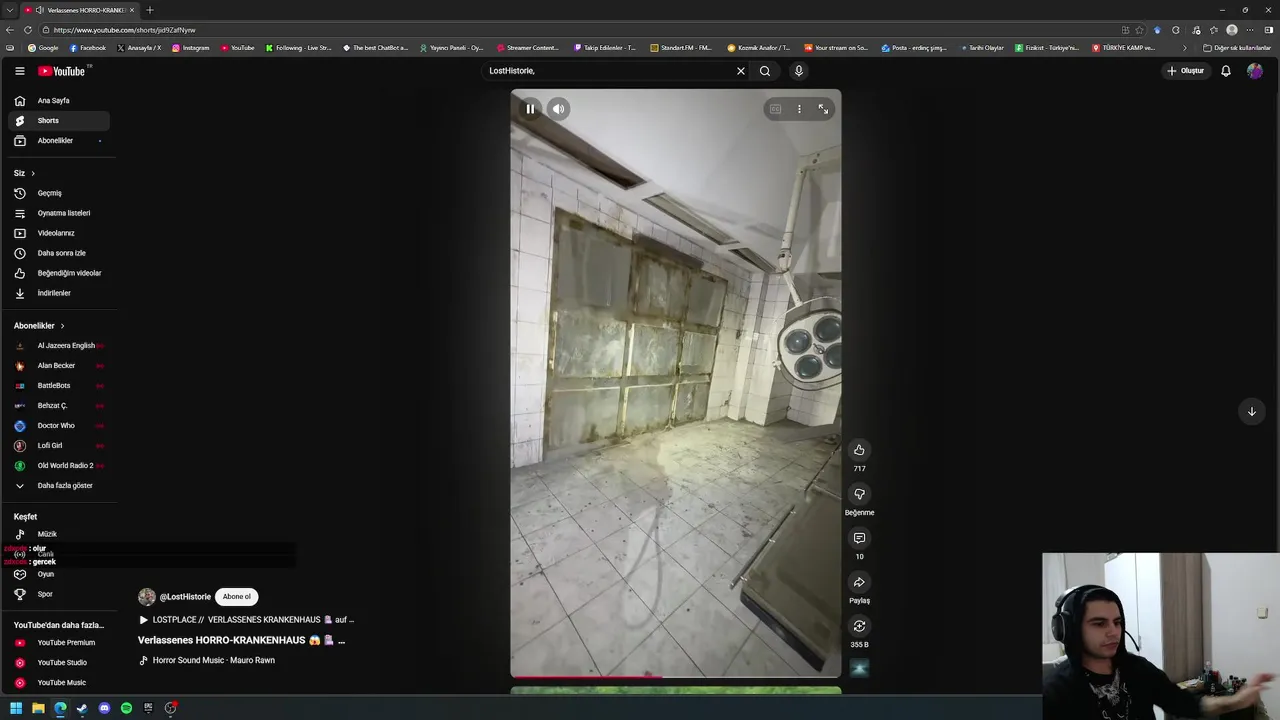Go to the next Short with down arrow

(x=1251, y=412)
